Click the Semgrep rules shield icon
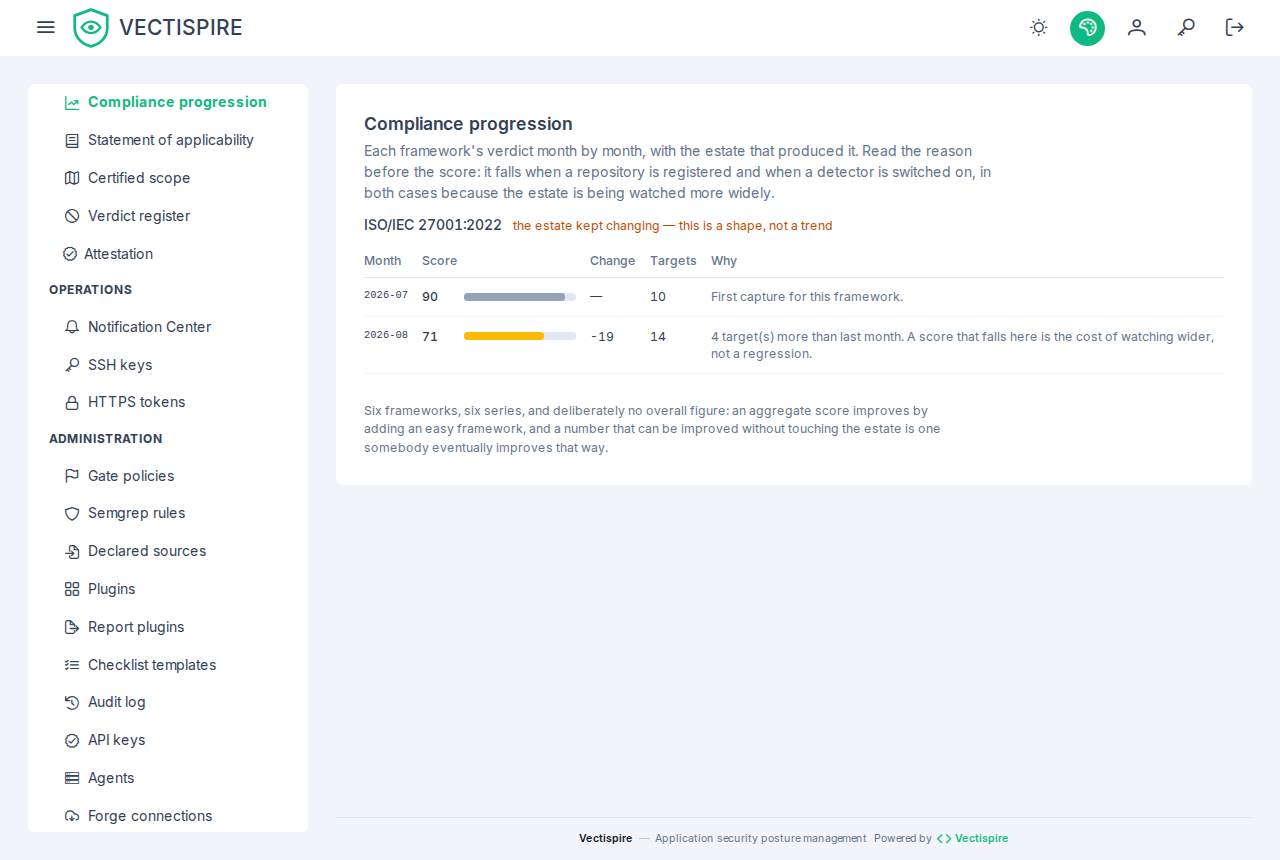This screenshot has width=1280, height=860. click(72, 513)
